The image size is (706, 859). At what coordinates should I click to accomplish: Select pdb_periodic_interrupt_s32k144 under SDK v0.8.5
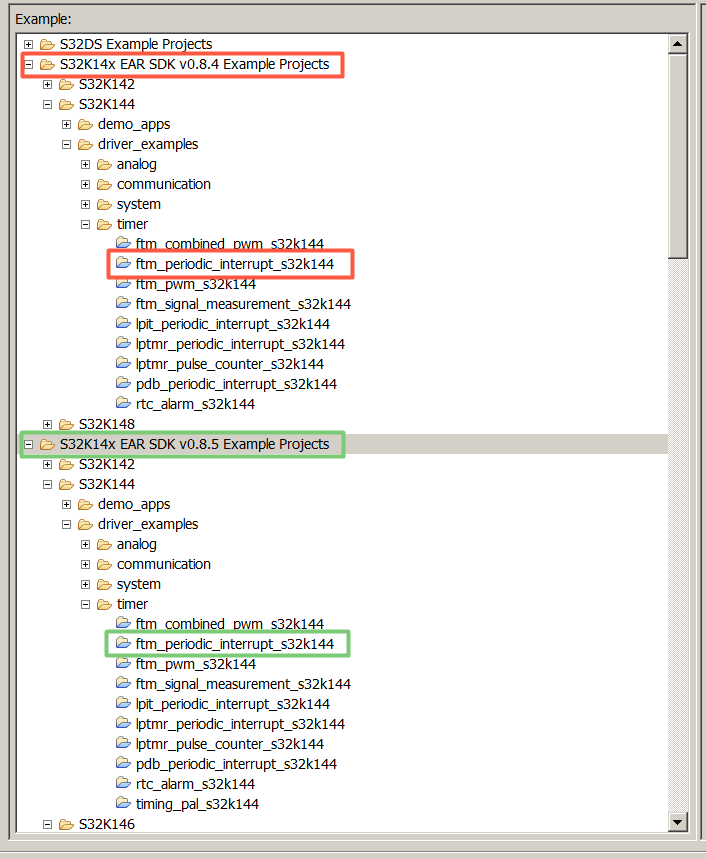click(236, 764)
